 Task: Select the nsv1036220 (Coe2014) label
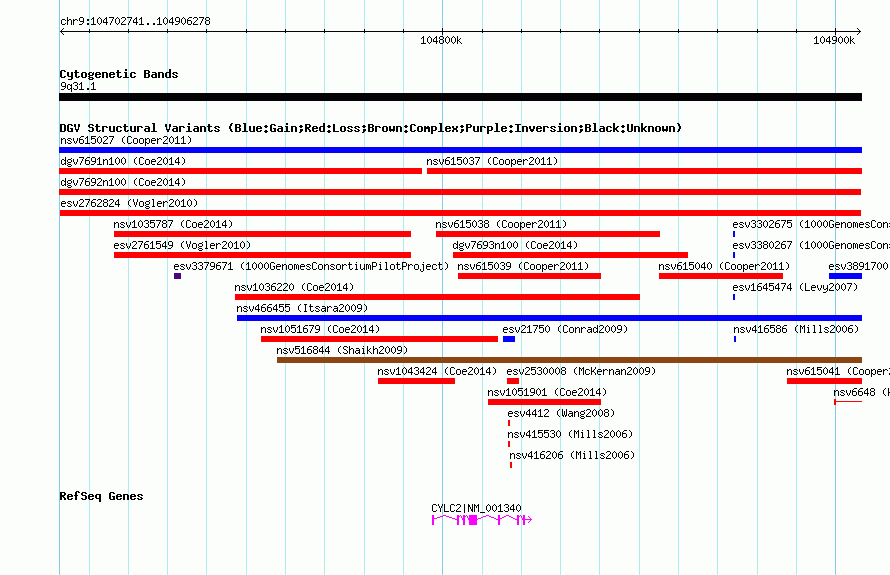294,287
